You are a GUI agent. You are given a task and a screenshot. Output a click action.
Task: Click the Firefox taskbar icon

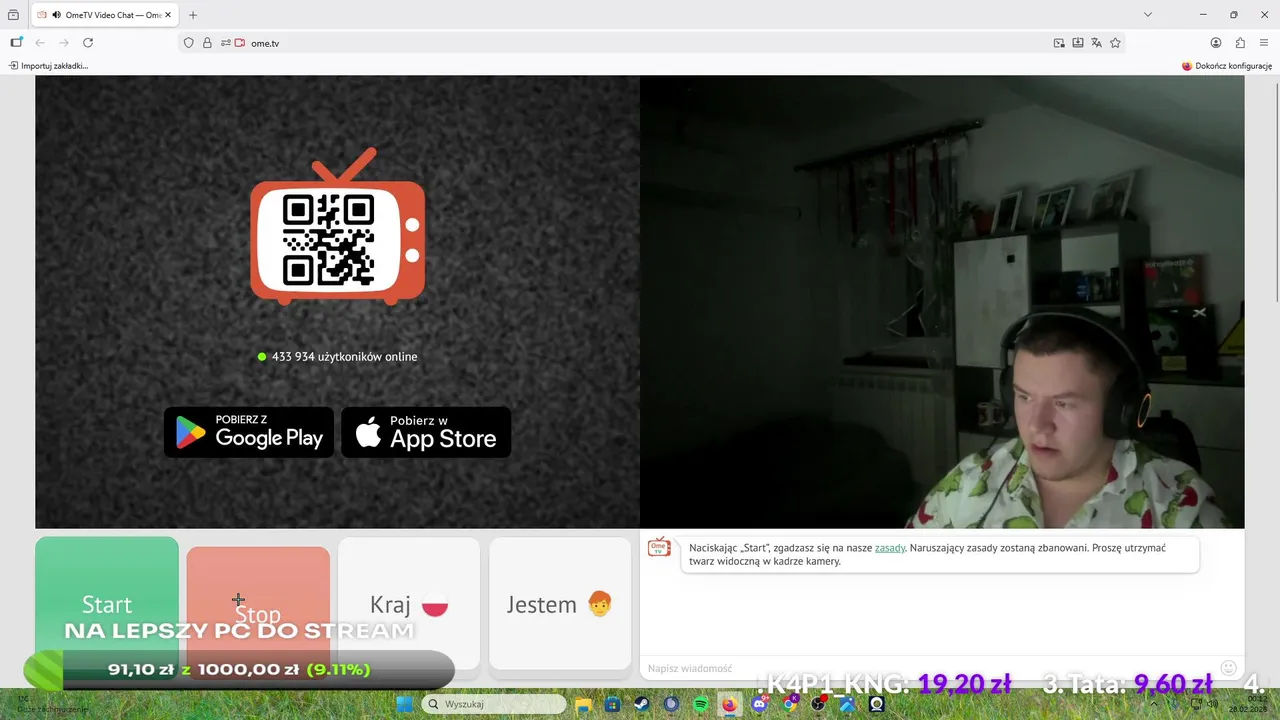[x=730, y=704]
